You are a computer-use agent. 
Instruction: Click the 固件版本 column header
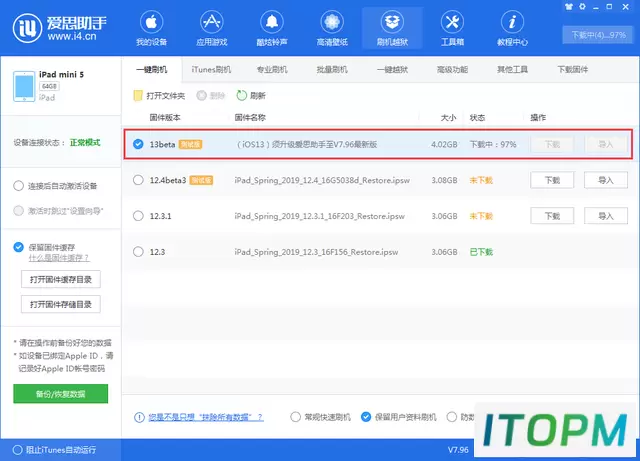coord(165,118)
